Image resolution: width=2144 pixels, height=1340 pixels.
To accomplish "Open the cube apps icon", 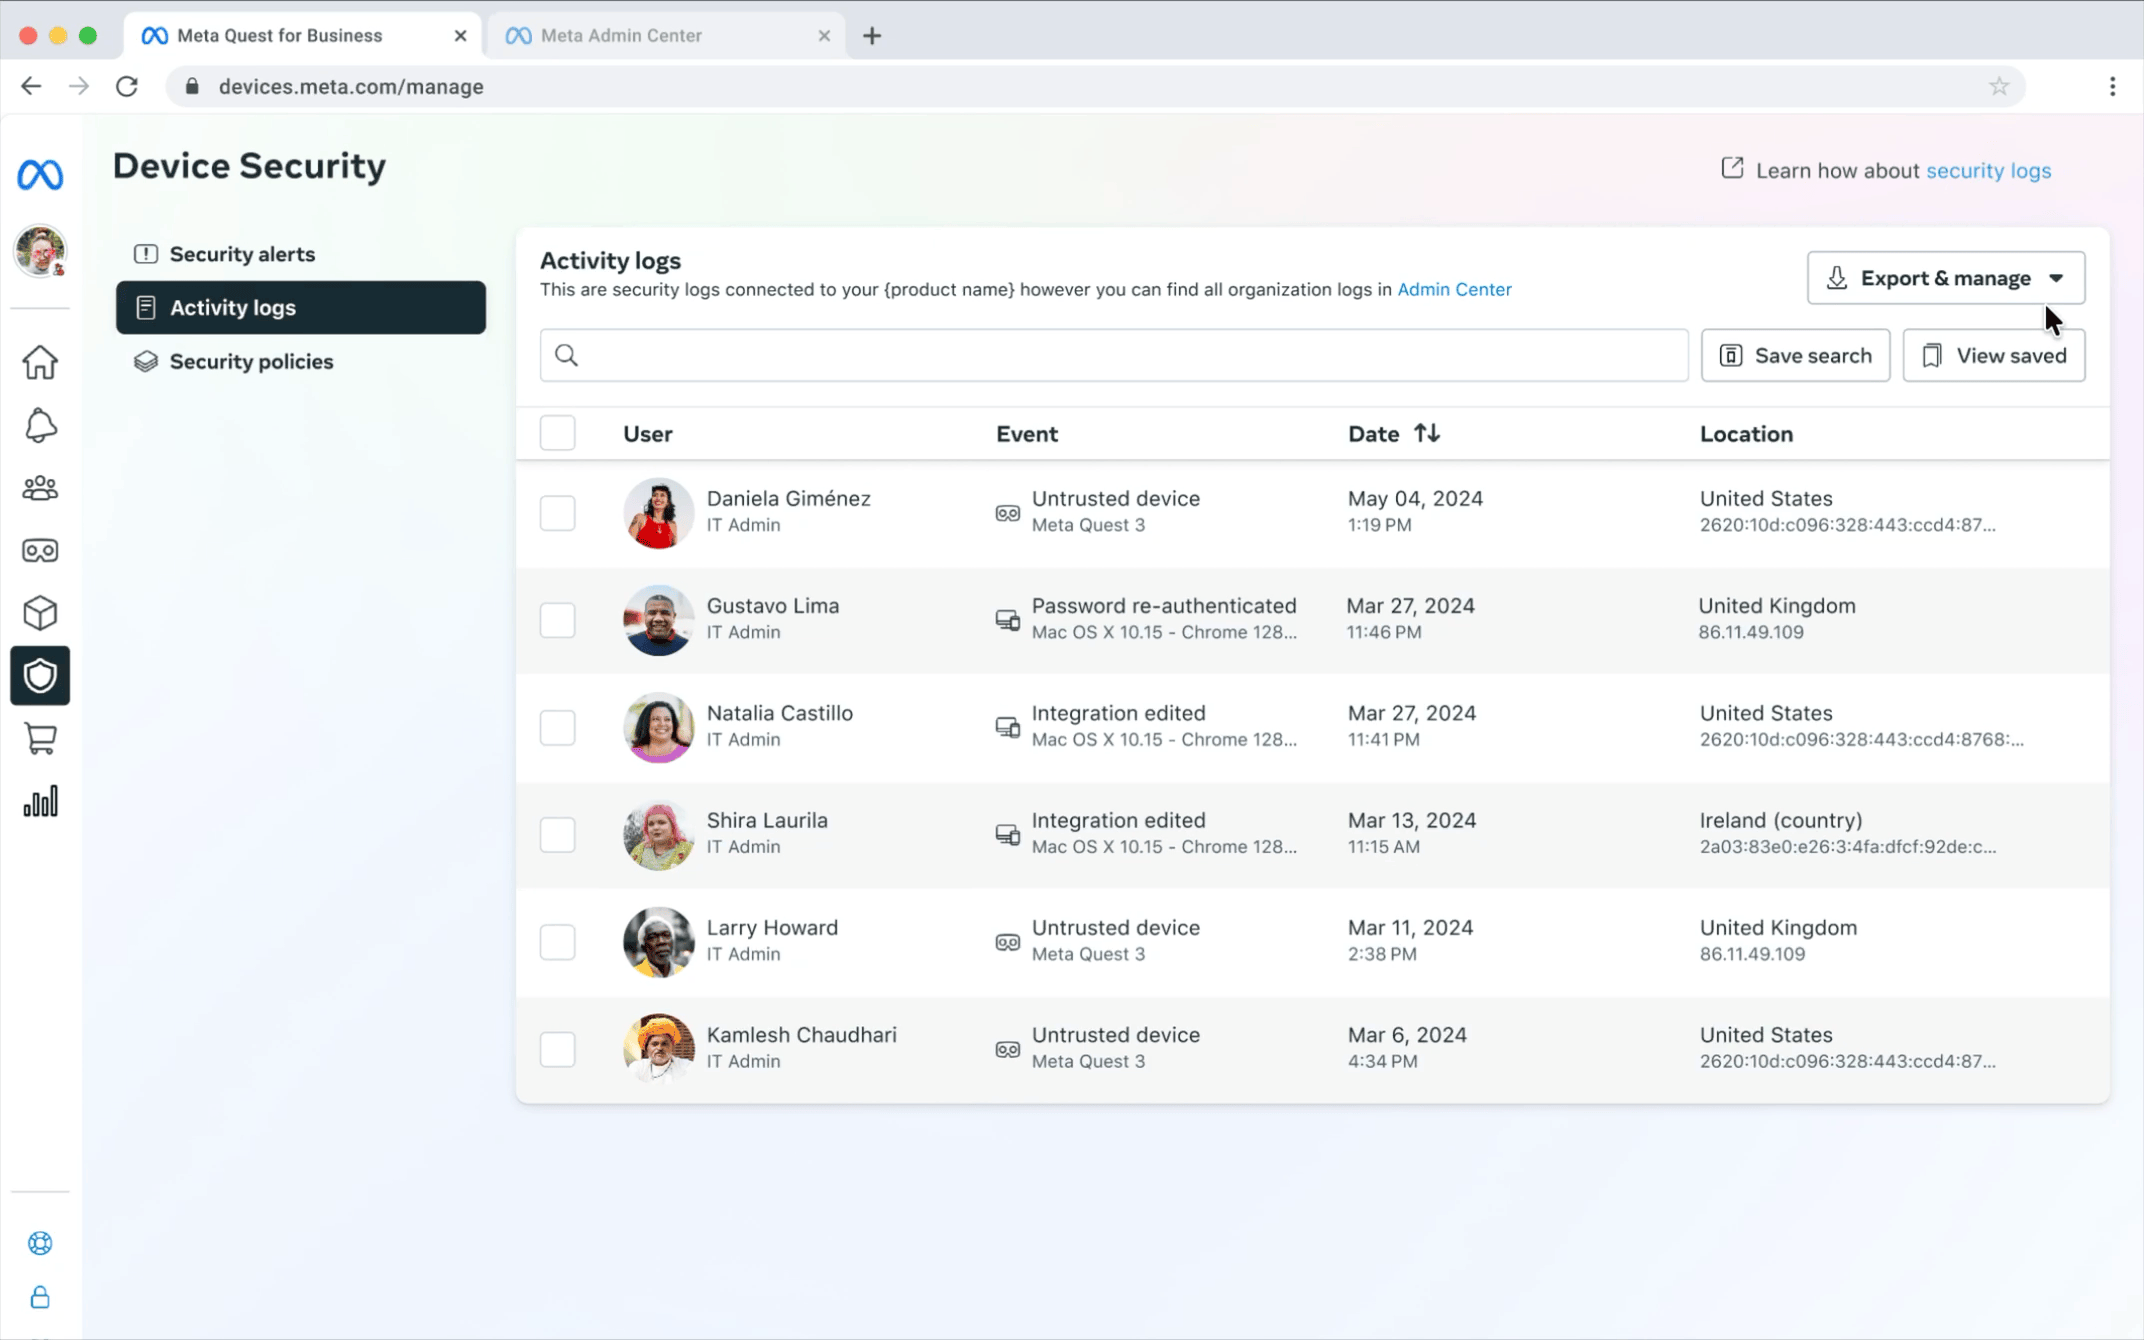I will 40,613.
